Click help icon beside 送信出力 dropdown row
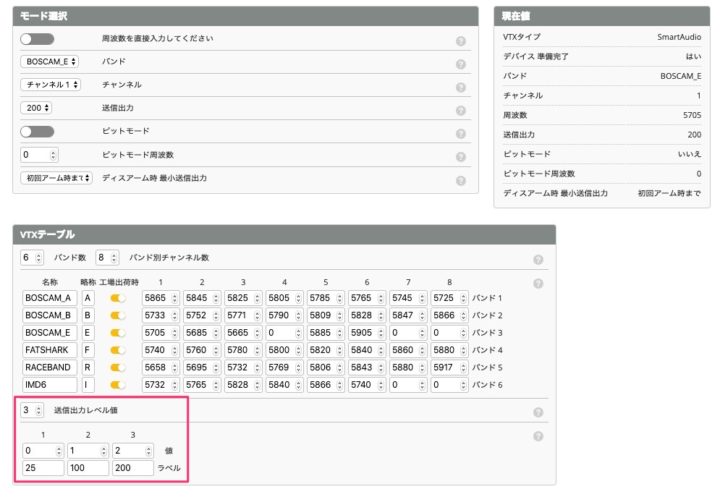The height and width of the screenshot is (497, 720). pyautogui.click(x=461, y=110)
